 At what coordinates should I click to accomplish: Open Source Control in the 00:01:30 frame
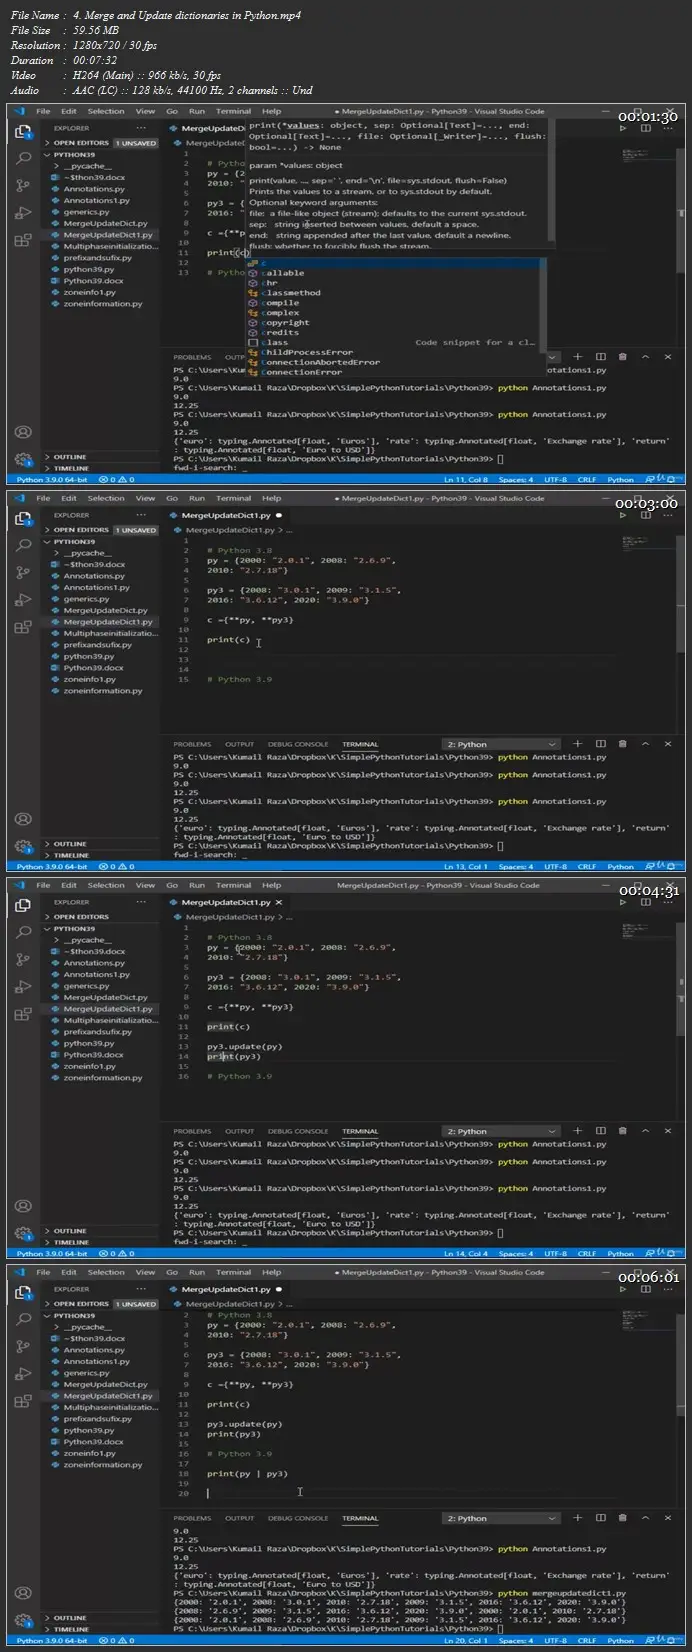(x=24, y=185)
